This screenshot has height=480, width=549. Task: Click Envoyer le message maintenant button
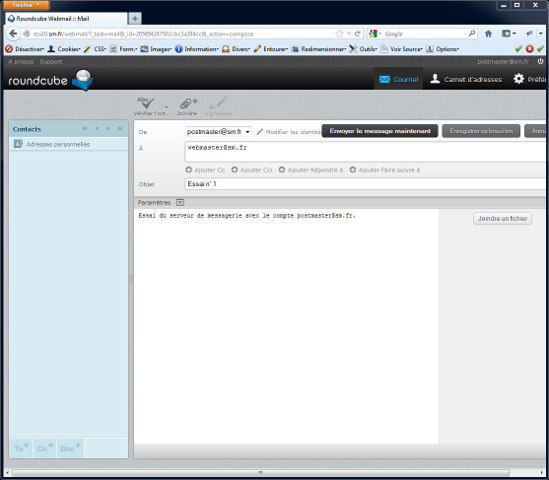coord(380,131)
